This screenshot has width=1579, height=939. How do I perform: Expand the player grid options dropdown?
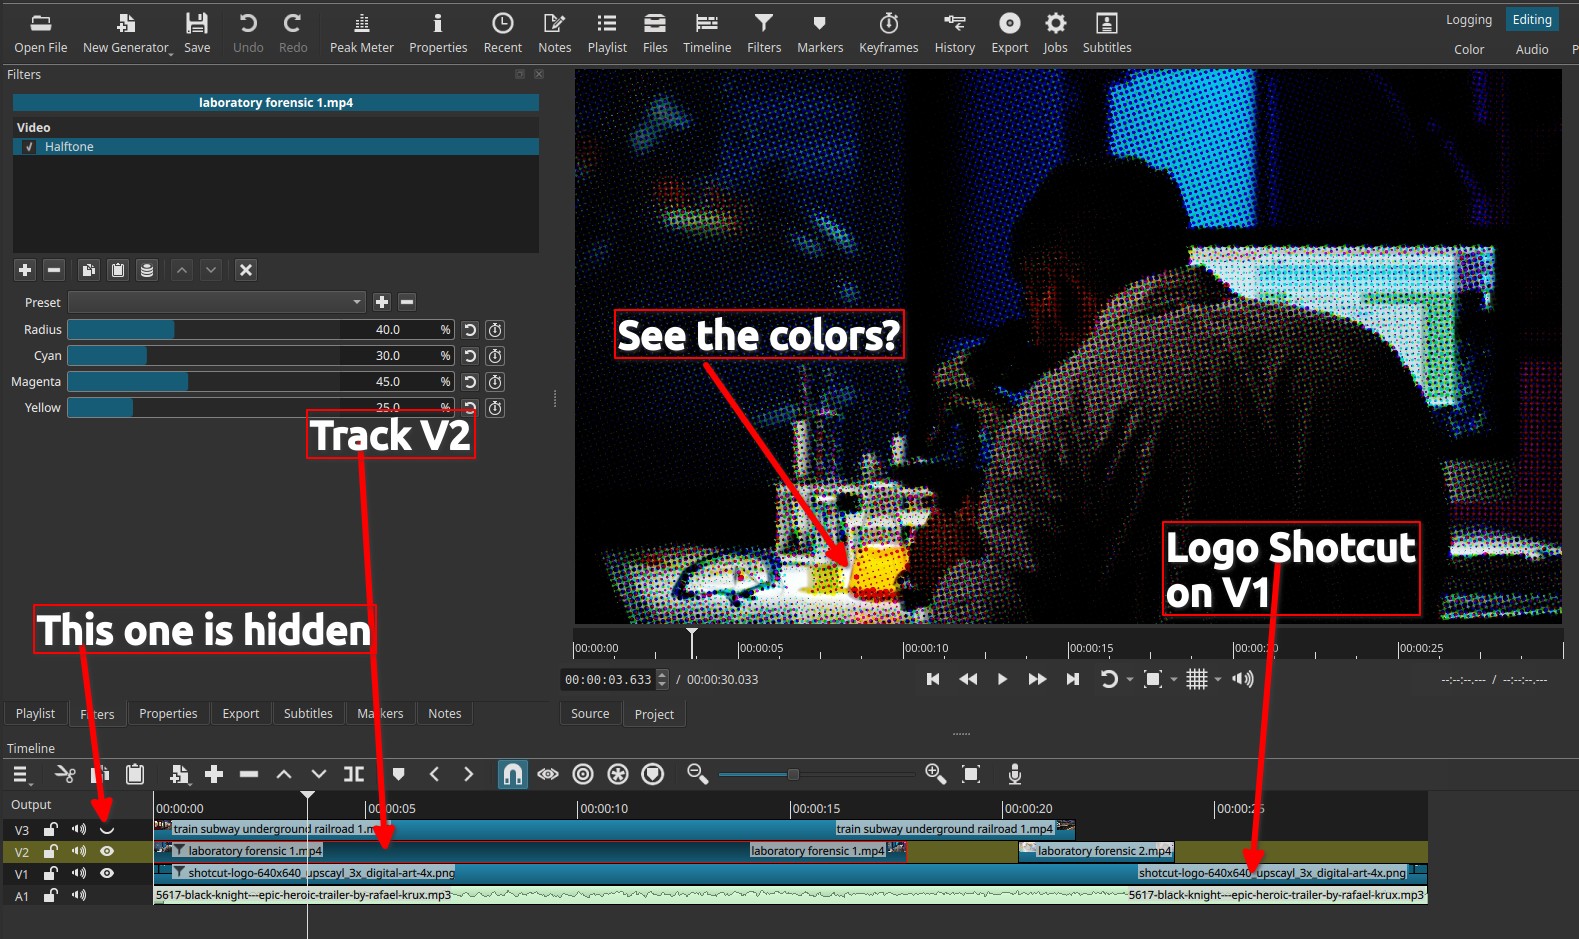[x=1218, y=680]
